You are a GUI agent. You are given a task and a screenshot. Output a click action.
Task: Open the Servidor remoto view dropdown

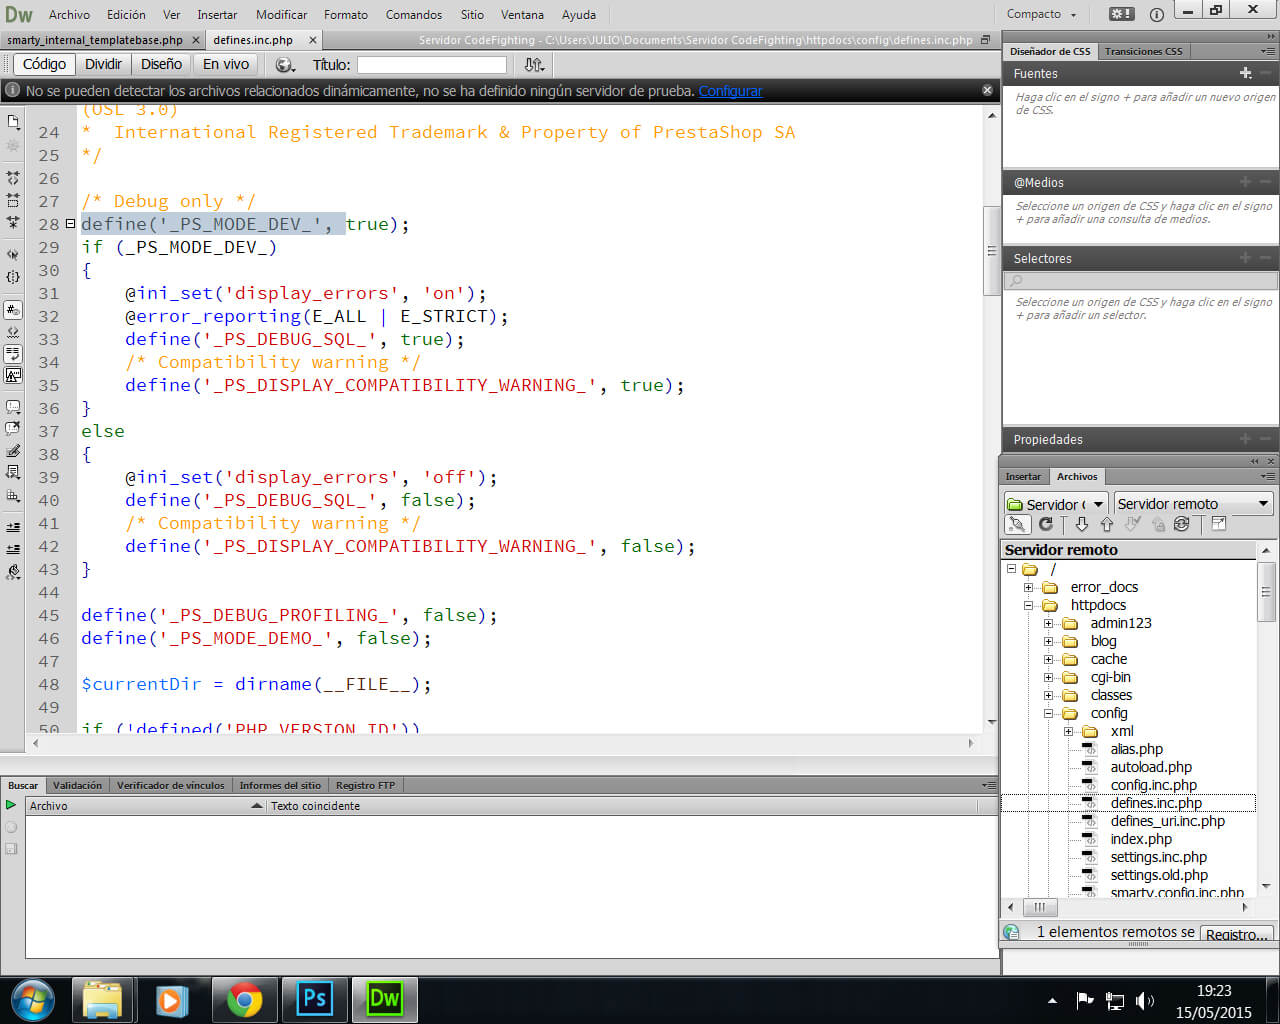click(x=1192, y=504)
